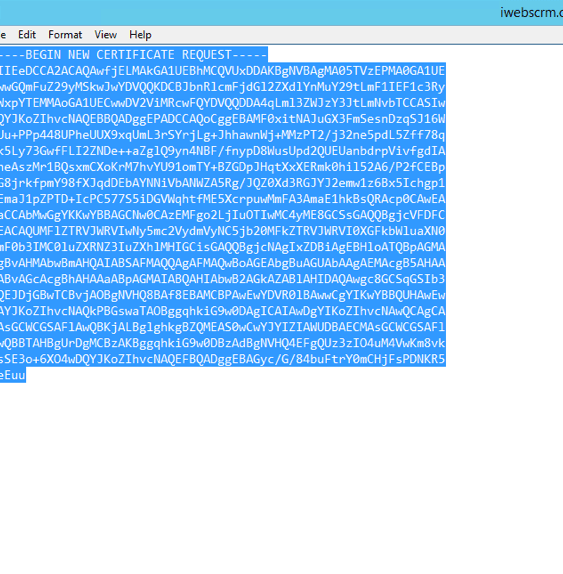Click the line ending with JtLmNvbTCCASIw

223,103
